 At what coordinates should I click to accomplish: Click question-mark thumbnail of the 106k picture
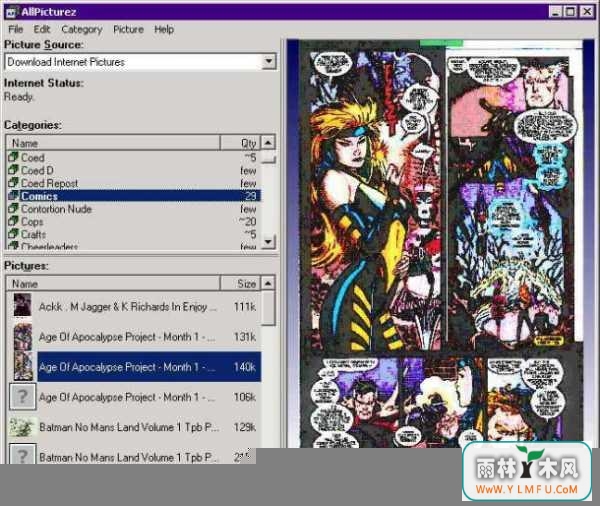click(23, 397)
